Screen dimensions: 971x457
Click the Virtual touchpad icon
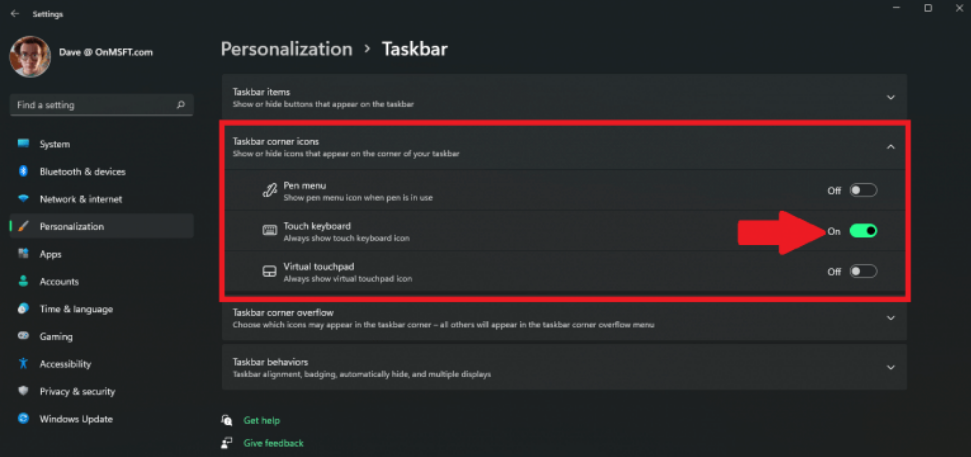click(269, 272)
